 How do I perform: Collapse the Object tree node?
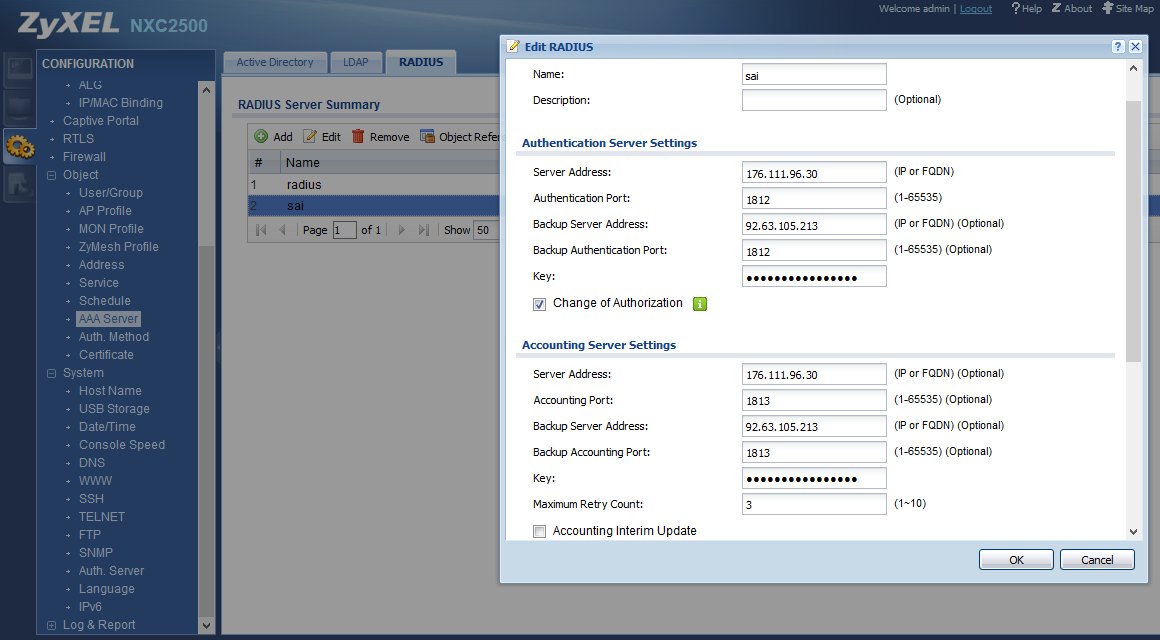click(52, 175)
